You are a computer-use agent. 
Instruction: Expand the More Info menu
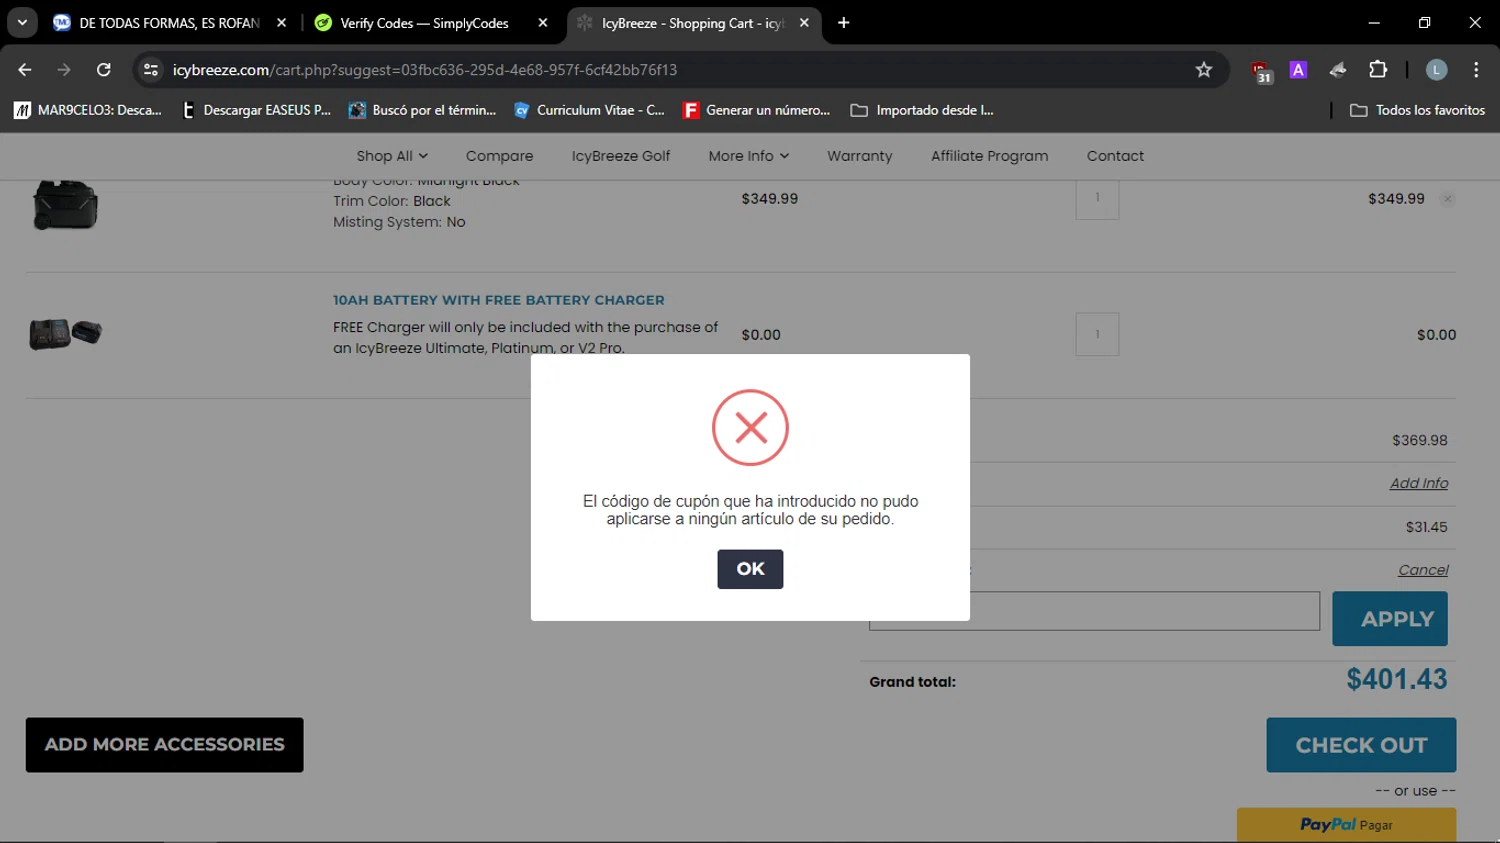point(749,156)
